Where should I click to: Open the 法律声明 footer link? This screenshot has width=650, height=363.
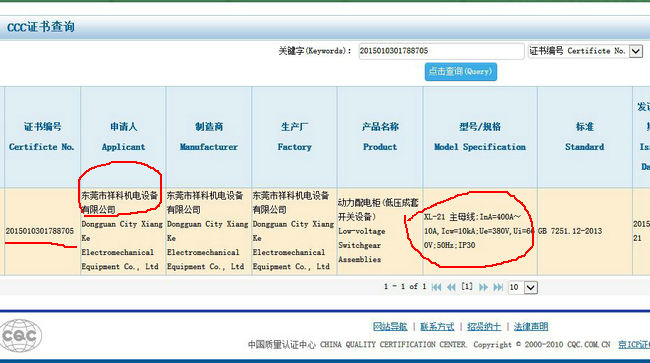point(531,327)
